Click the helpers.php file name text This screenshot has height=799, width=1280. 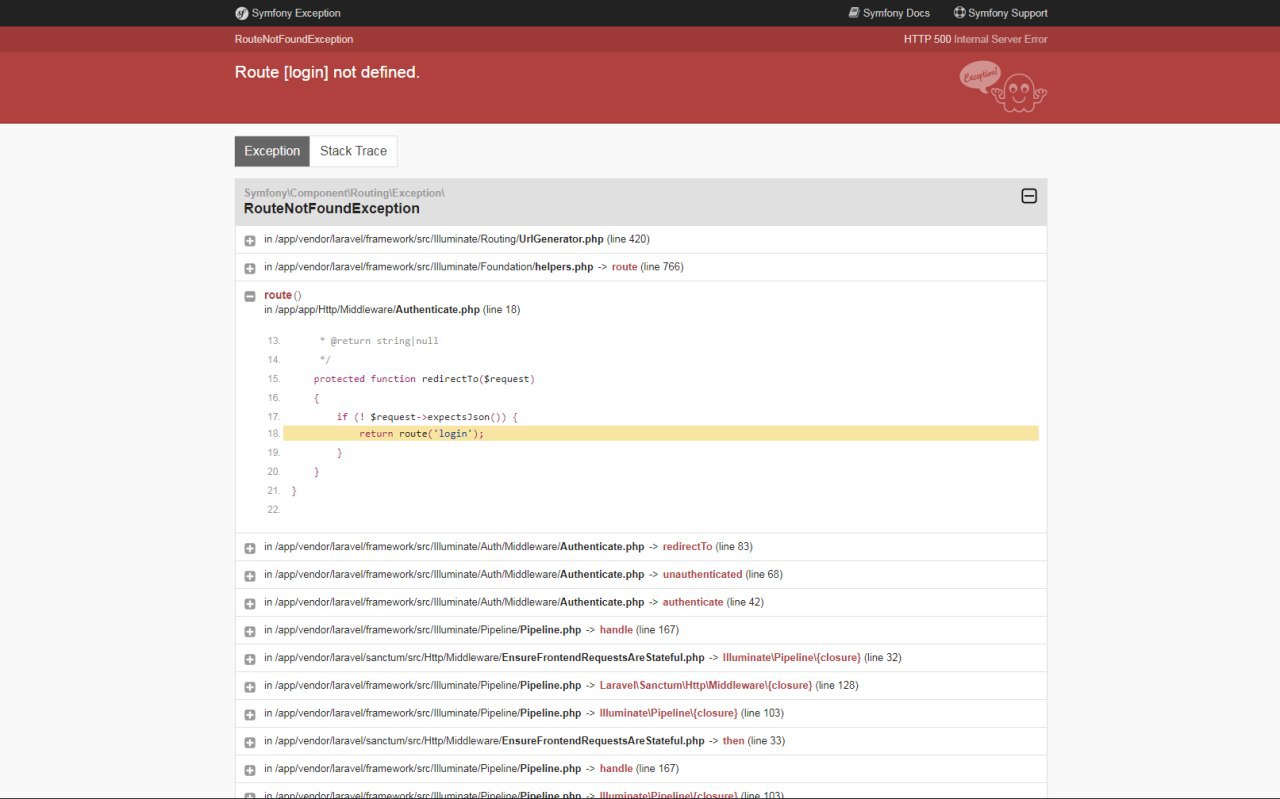pos(564,267)
